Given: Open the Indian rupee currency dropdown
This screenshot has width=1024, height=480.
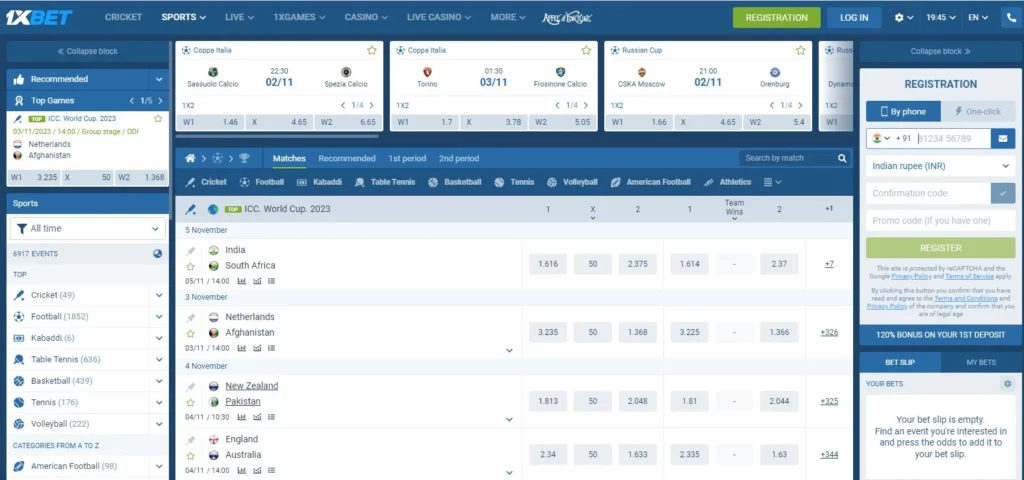Looking at the screenshot, I should click(x=940, y=166).
